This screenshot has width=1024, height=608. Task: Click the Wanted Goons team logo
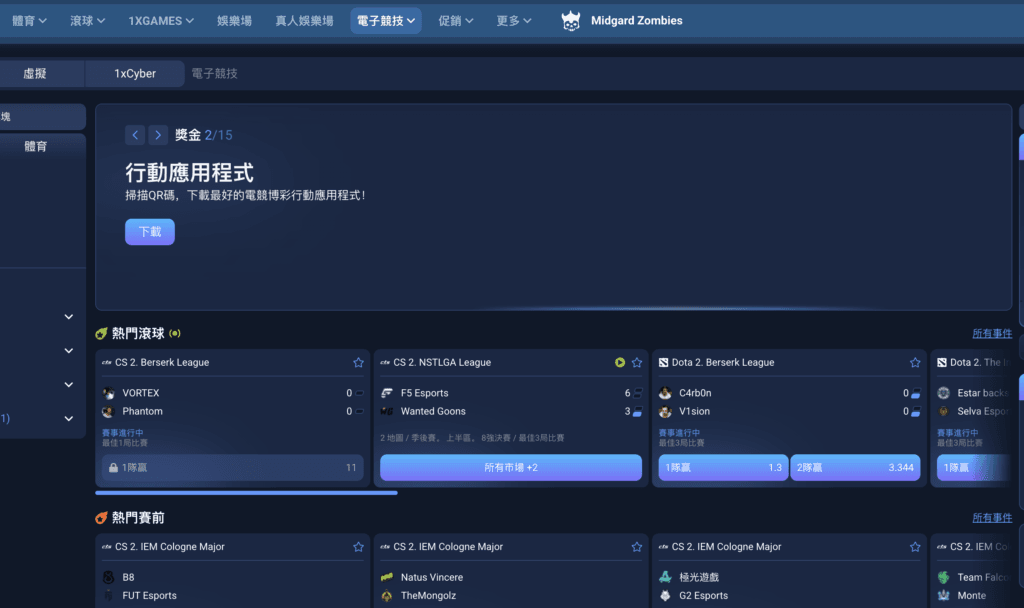click(387, 411)
